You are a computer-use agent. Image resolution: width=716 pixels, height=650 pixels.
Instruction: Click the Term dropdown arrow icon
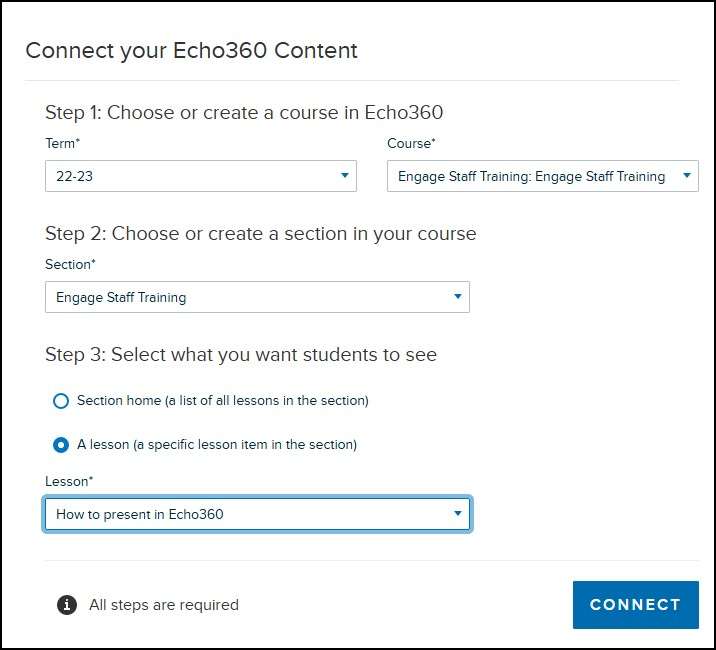[x=345, y=175]
